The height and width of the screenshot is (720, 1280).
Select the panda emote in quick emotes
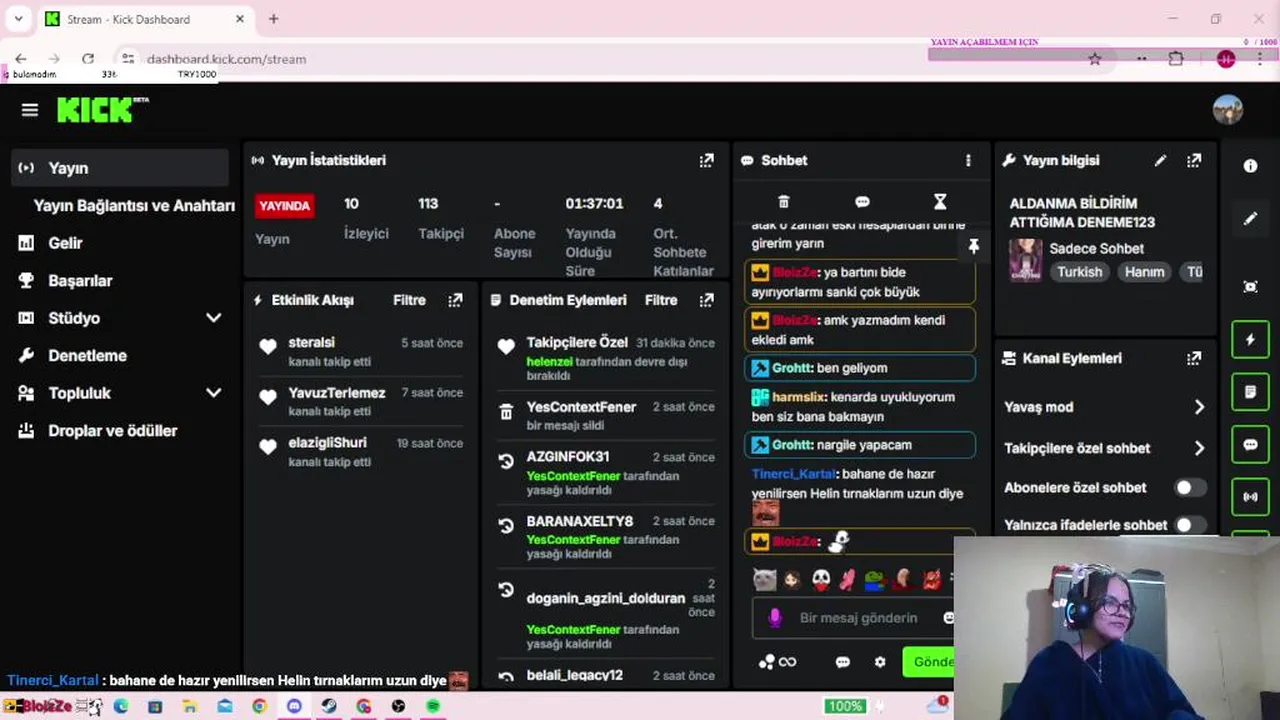[820, 579]
